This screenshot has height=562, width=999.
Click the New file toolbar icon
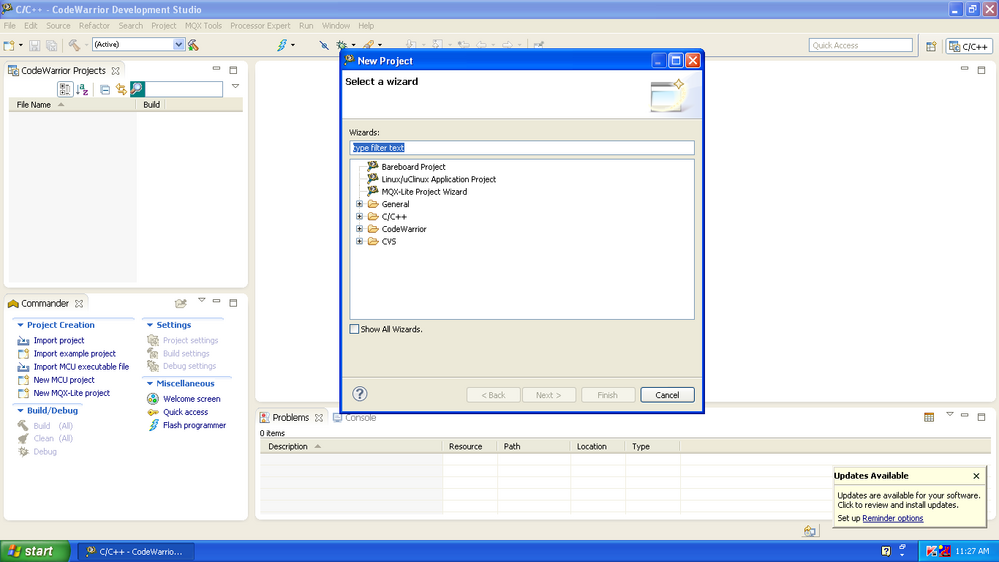coord(9,45)
